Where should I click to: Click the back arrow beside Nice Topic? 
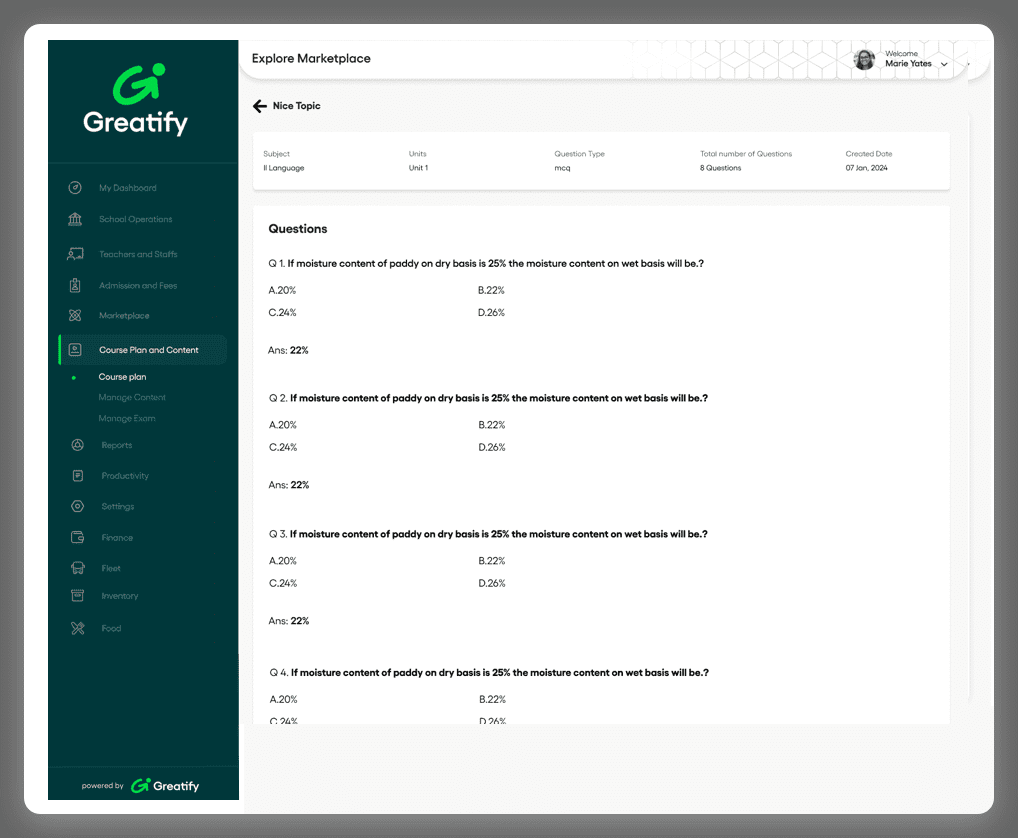[260, 106]
